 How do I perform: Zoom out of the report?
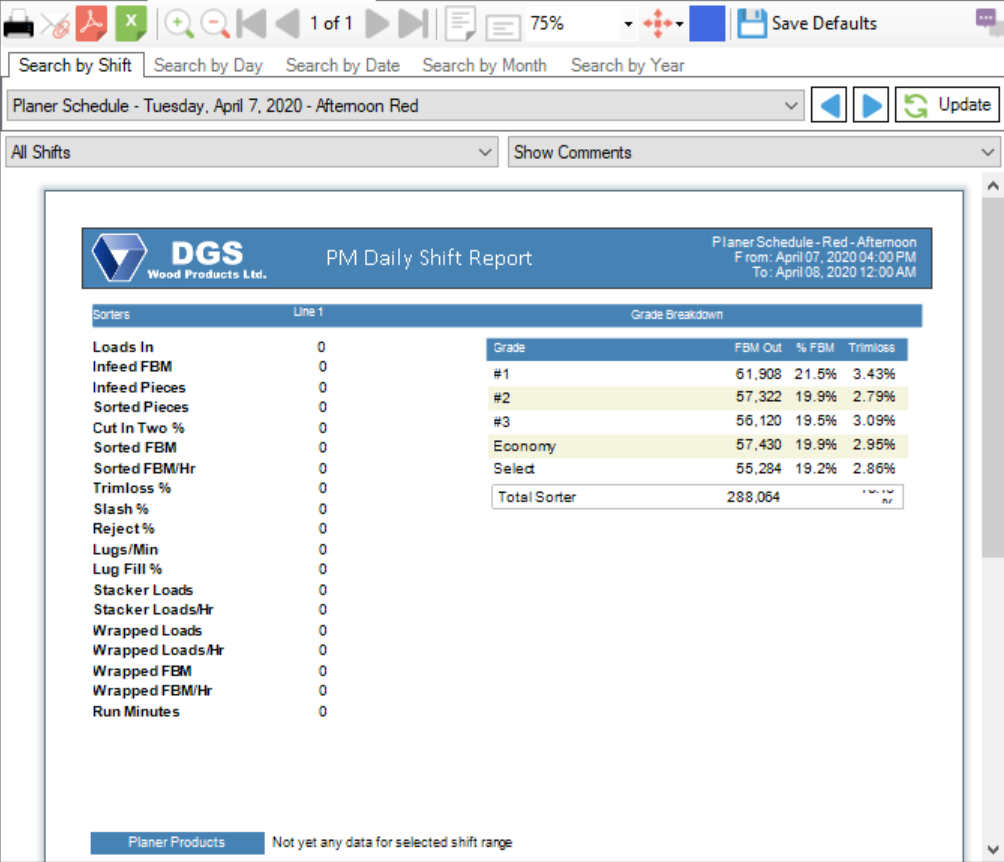(x=214, y=22)
